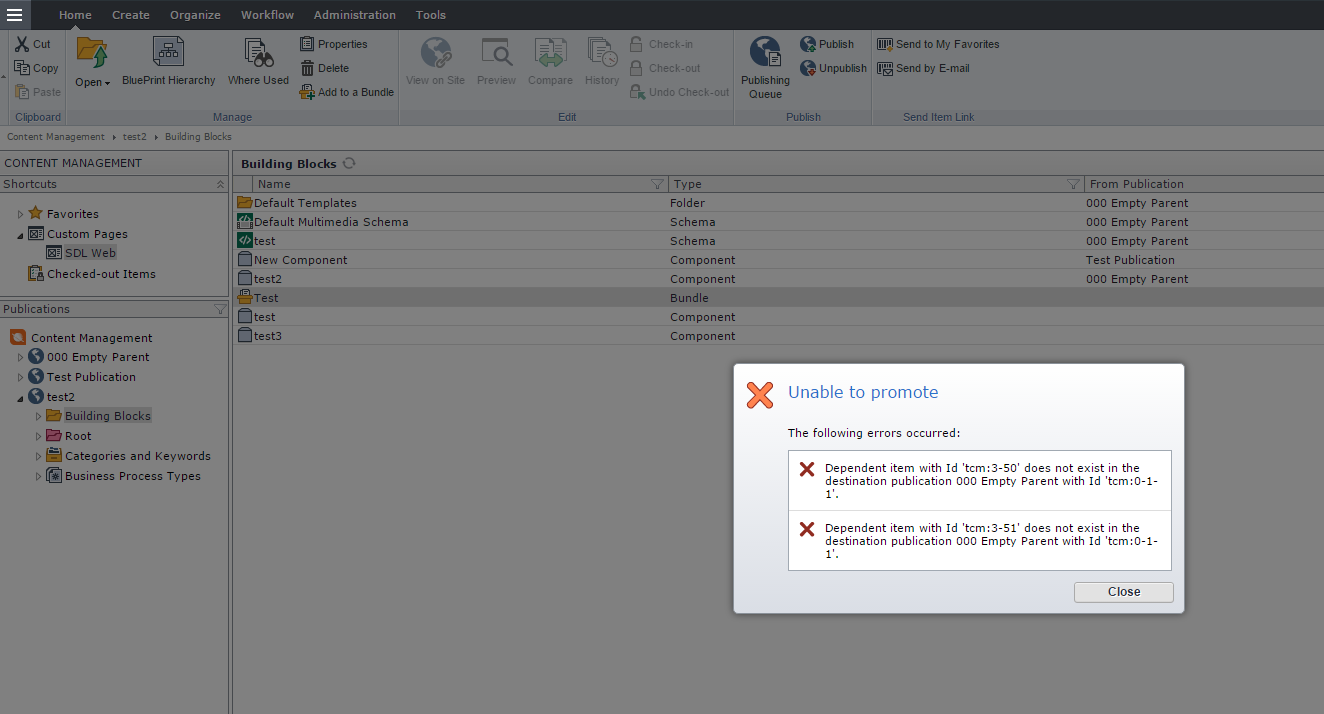The width and height of the screenshot is (1324, 714).
Task: Switch to the Workflow ribbon tab
Action: click(267, 15)
